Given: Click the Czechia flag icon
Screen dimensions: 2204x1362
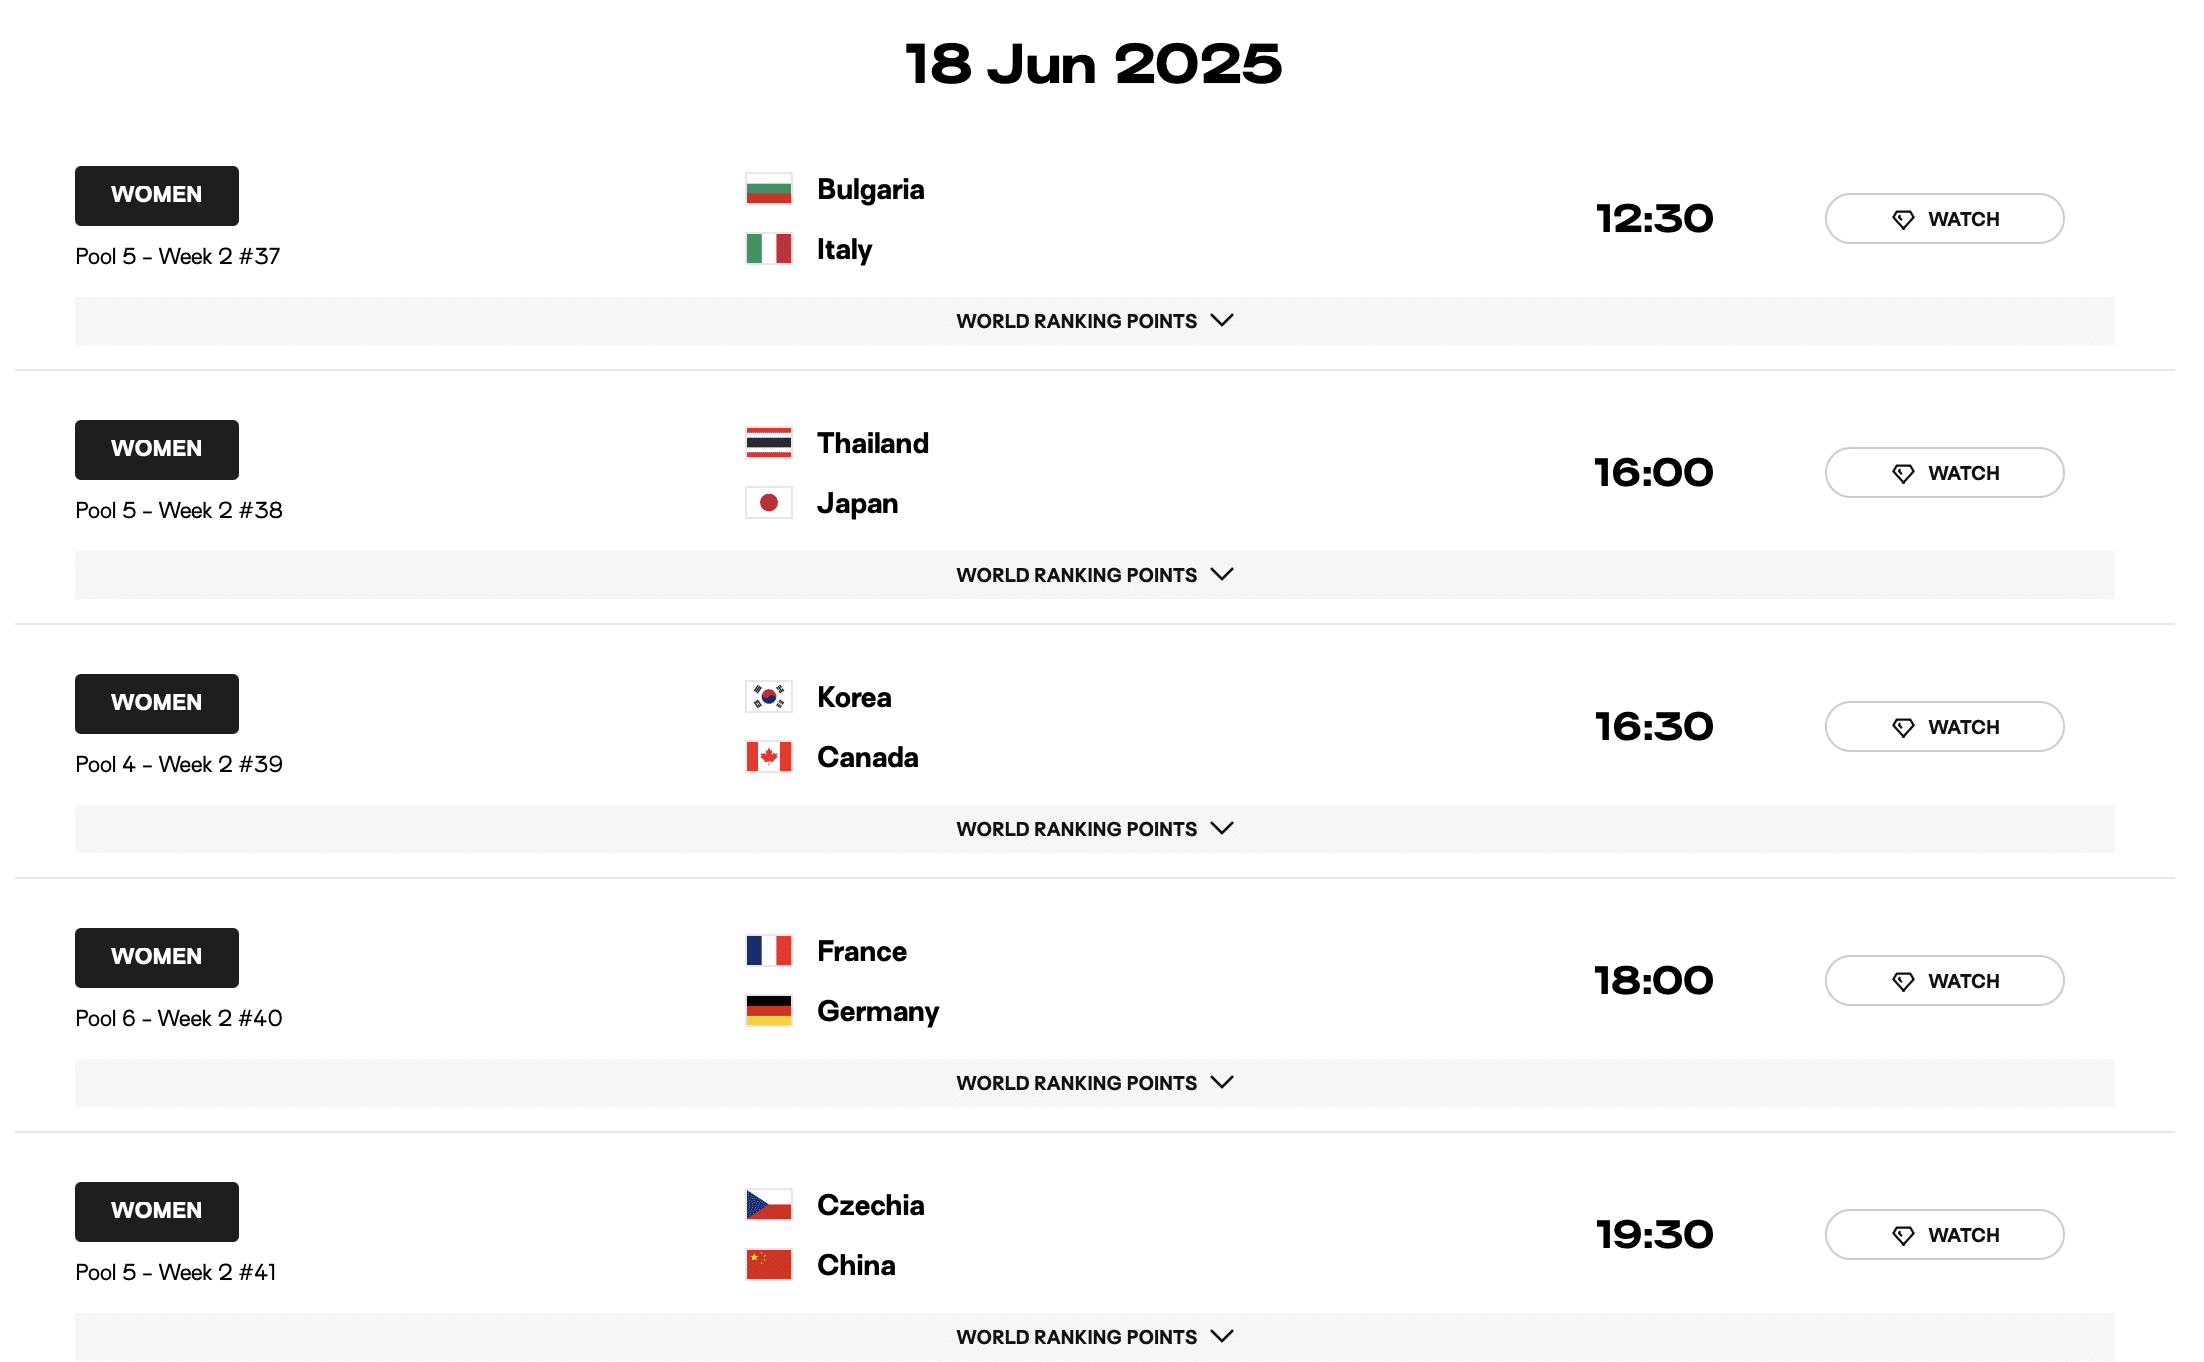Looking at the screenshot, I should (768, 1205).
